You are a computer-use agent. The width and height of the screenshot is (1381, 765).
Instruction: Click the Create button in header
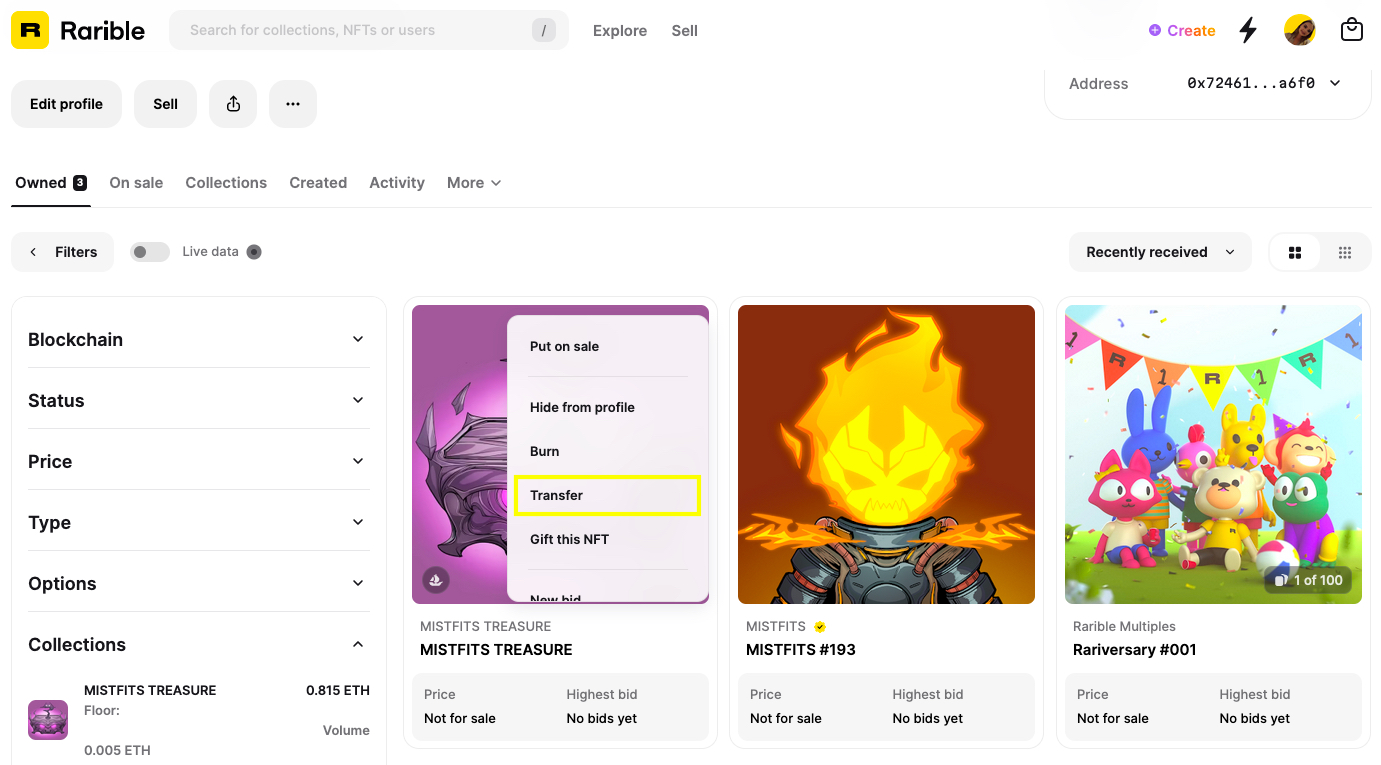tap(1182, 31)
